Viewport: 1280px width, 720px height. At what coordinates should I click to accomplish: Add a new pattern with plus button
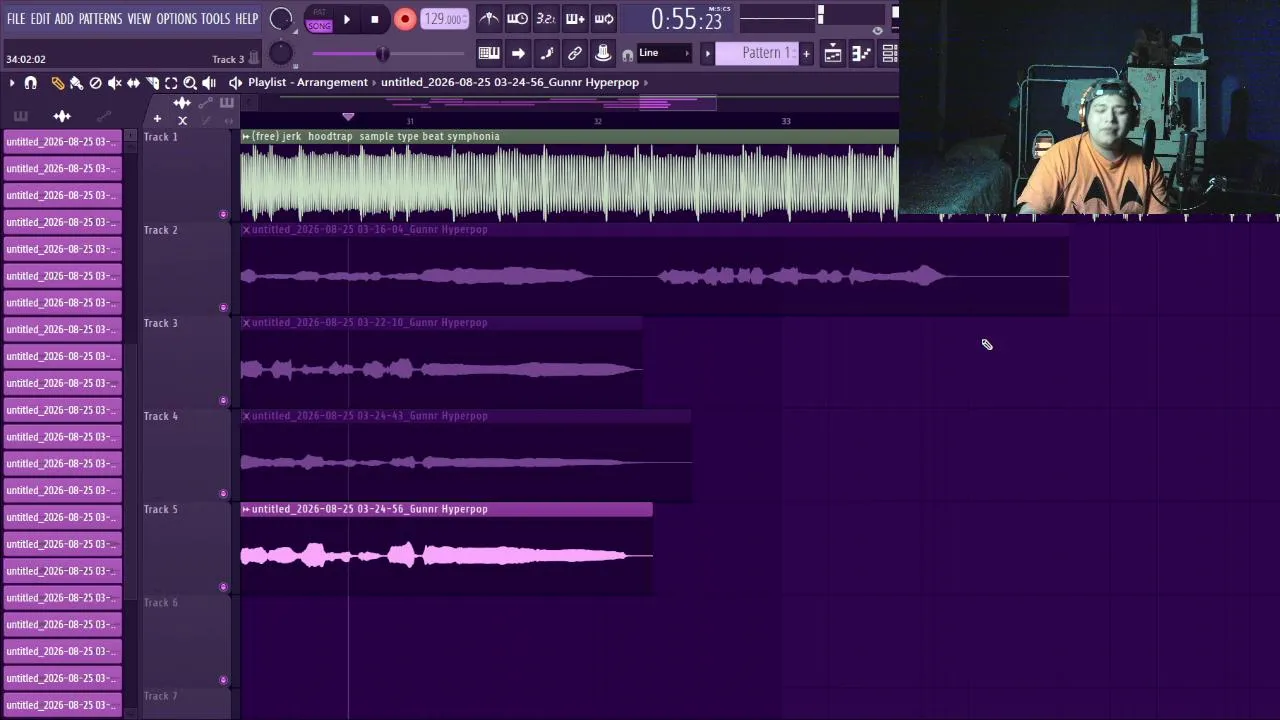tap(806, 53)
